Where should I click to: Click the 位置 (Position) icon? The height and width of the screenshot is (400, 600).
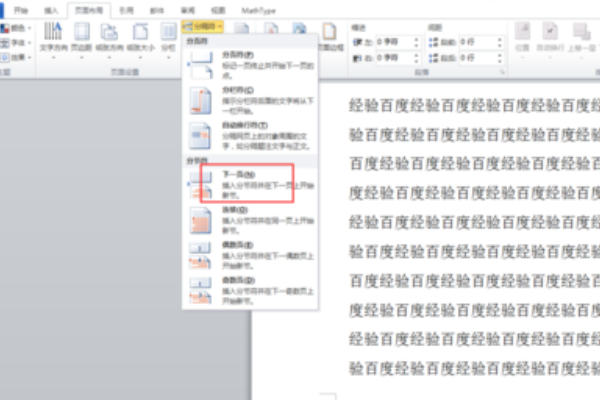tap(522, 31)
